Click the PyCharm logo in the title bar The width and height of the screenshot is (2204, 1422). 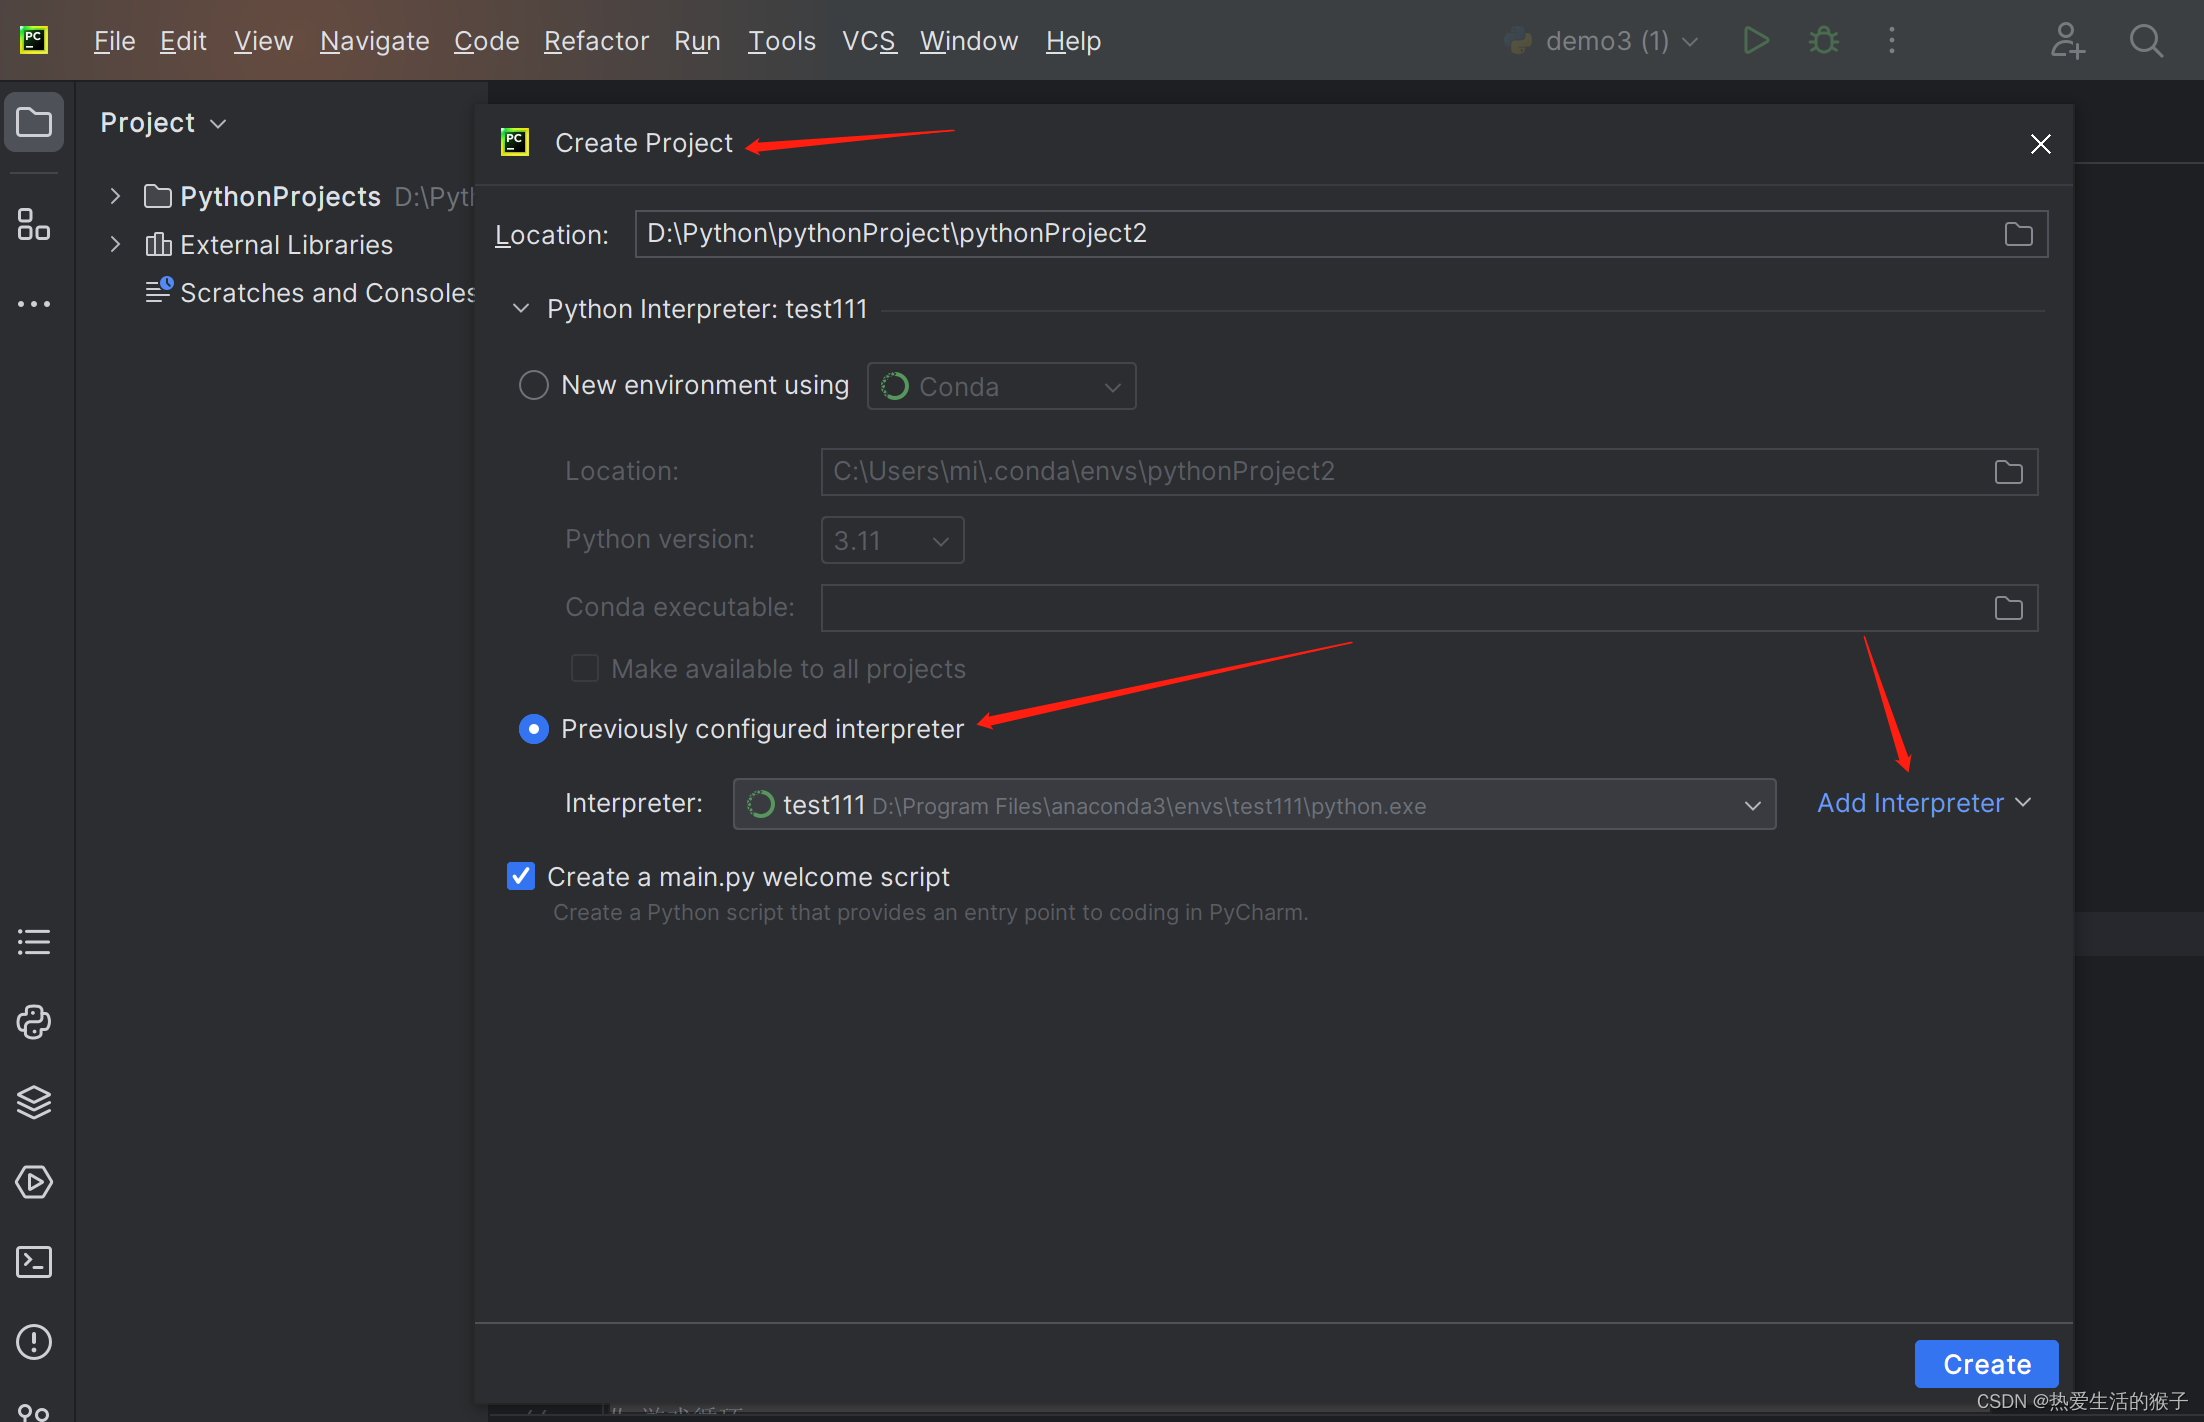coord(34,40)
